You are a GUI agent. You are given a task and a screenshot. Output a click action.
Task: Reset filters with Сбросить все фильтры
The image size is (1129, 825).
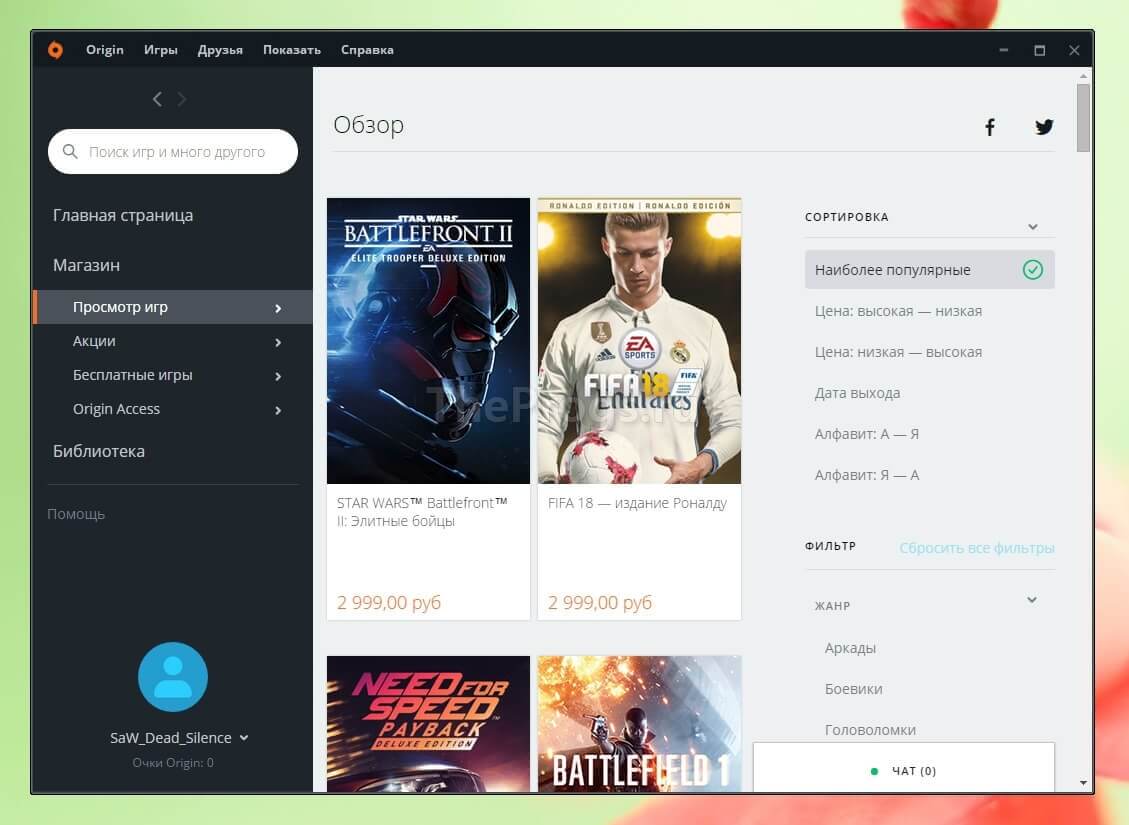click(976, 548)
